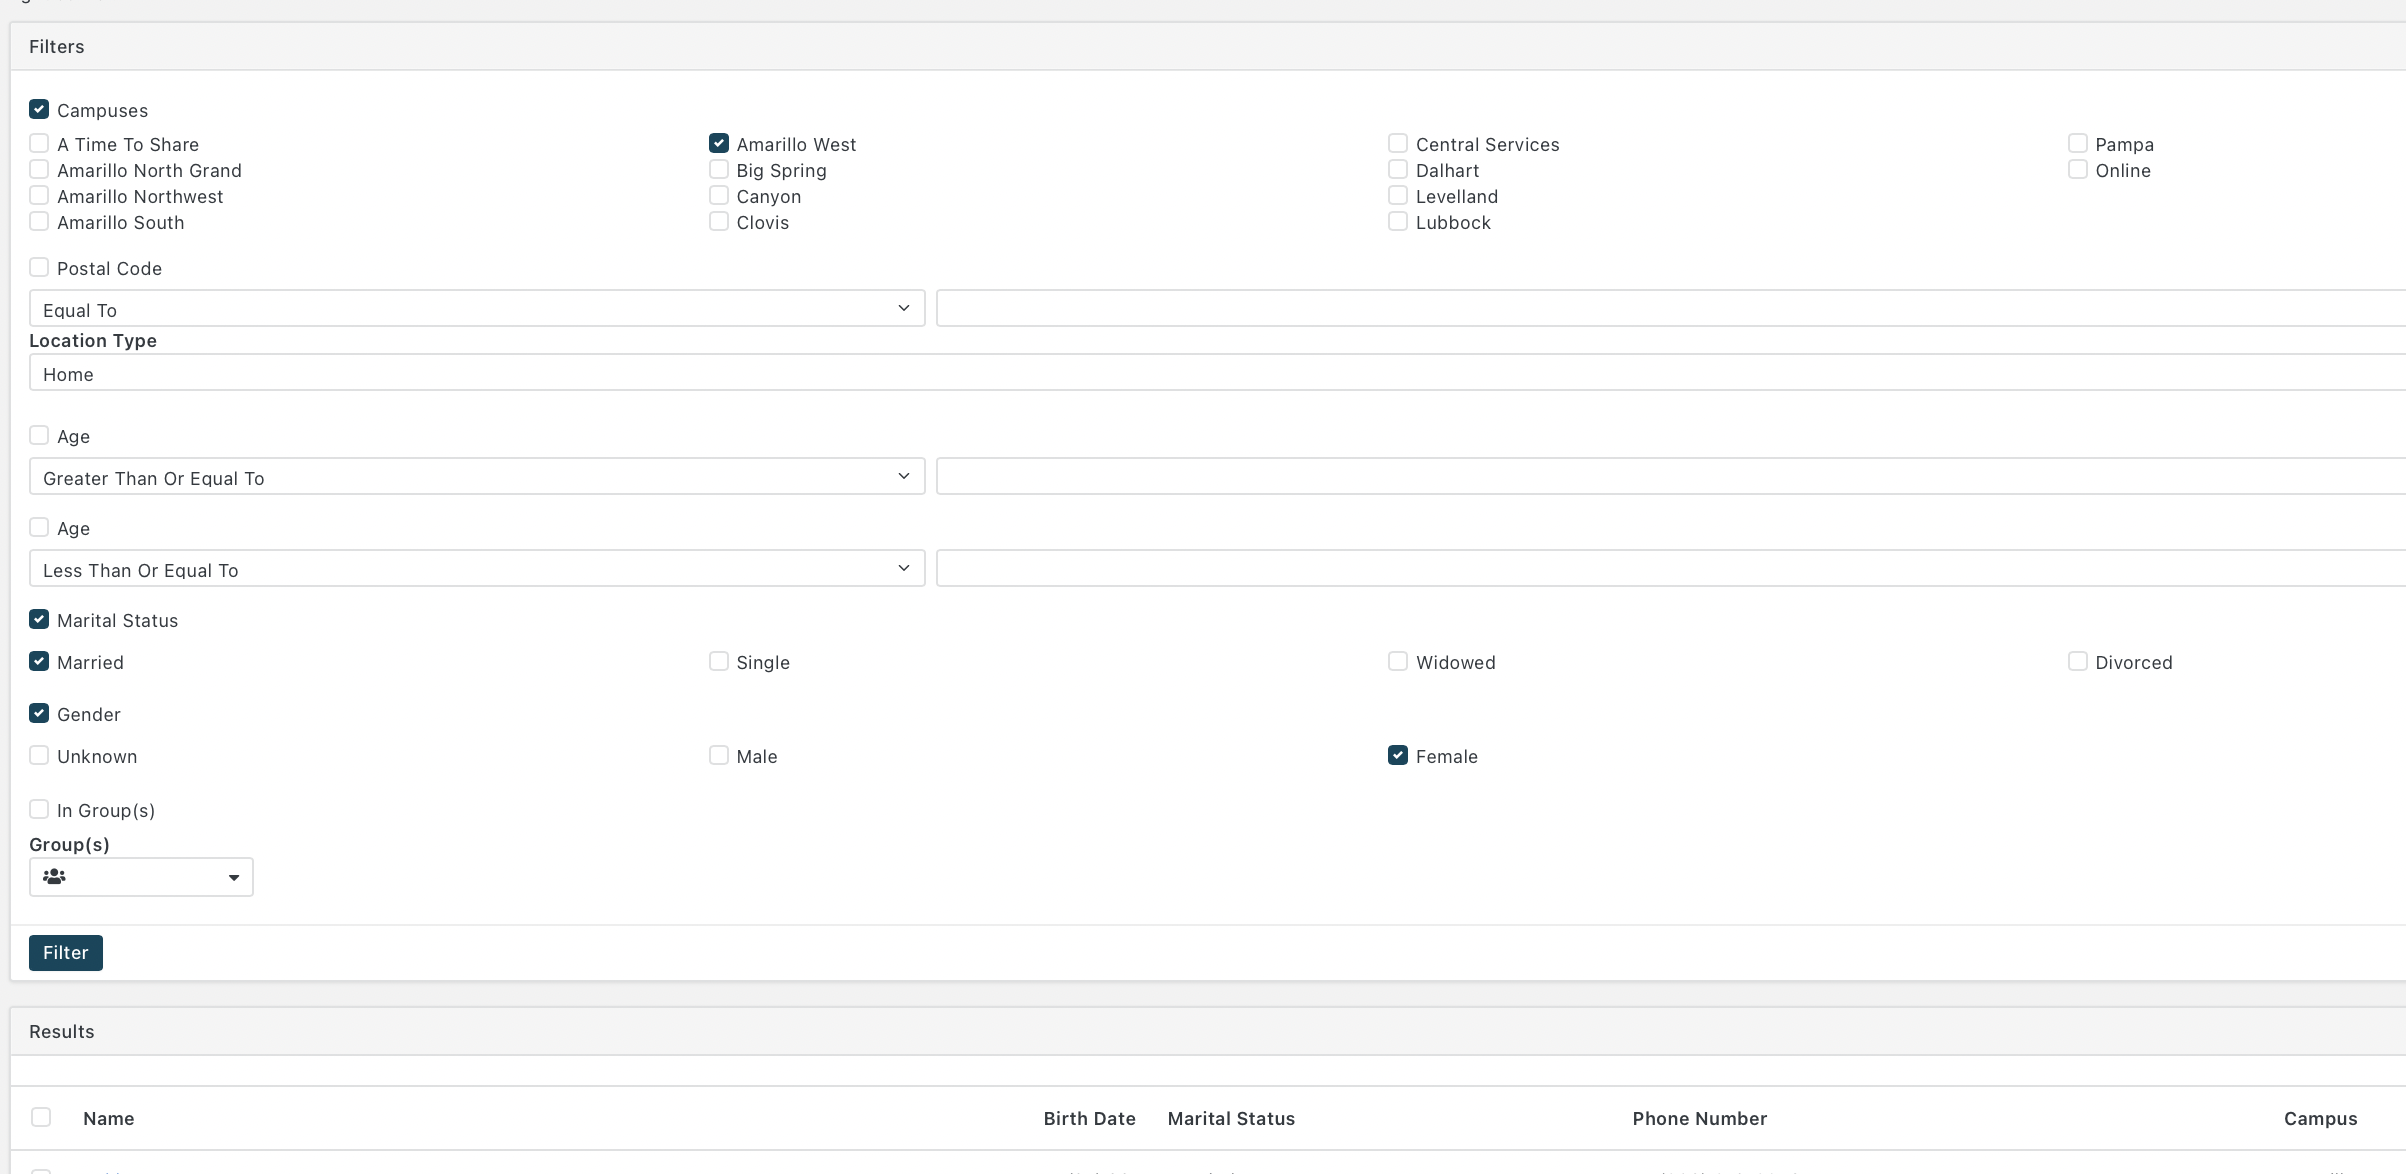Sort results by Phone Number column
The image size is (2406, 1174).
click(1699, 1119)
